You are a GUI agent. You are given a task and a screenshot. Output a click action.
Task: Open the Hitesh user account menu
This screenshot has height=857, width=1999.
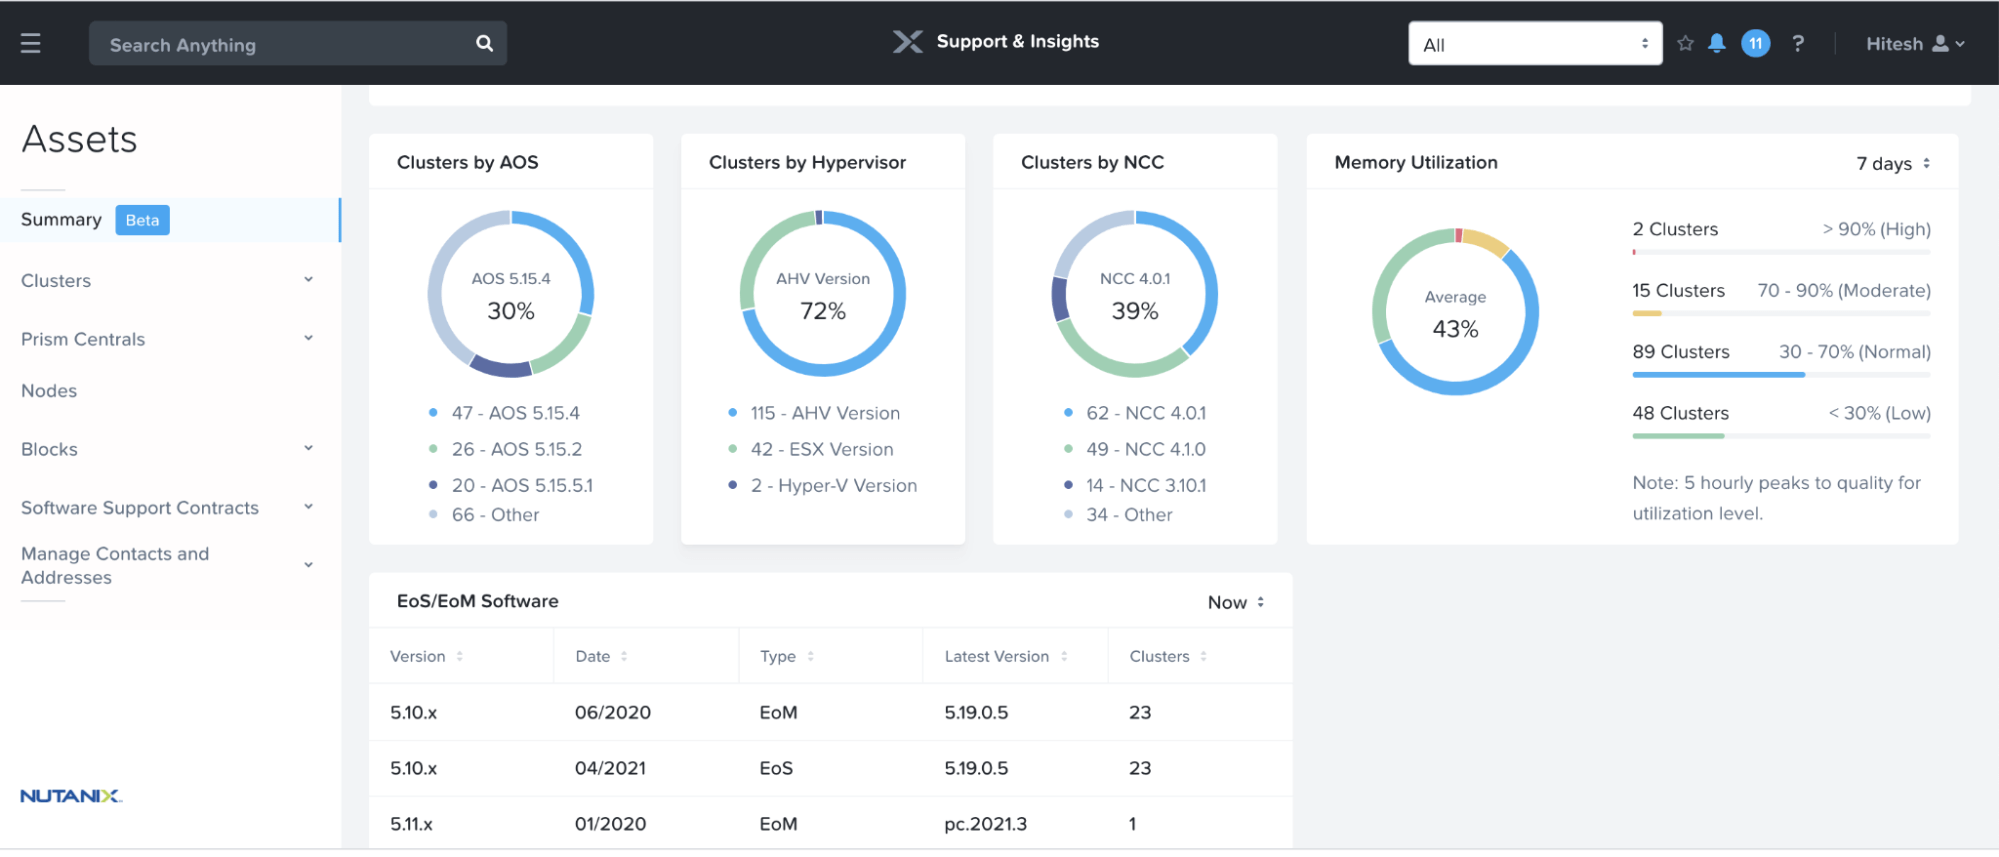pos(1914,44)
